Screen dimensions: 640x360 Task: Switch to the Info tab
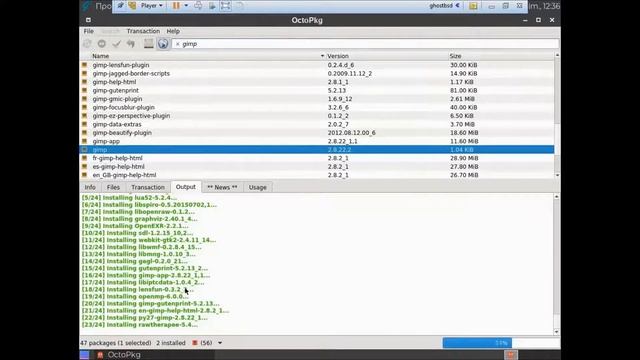click(x=90, y=187)
